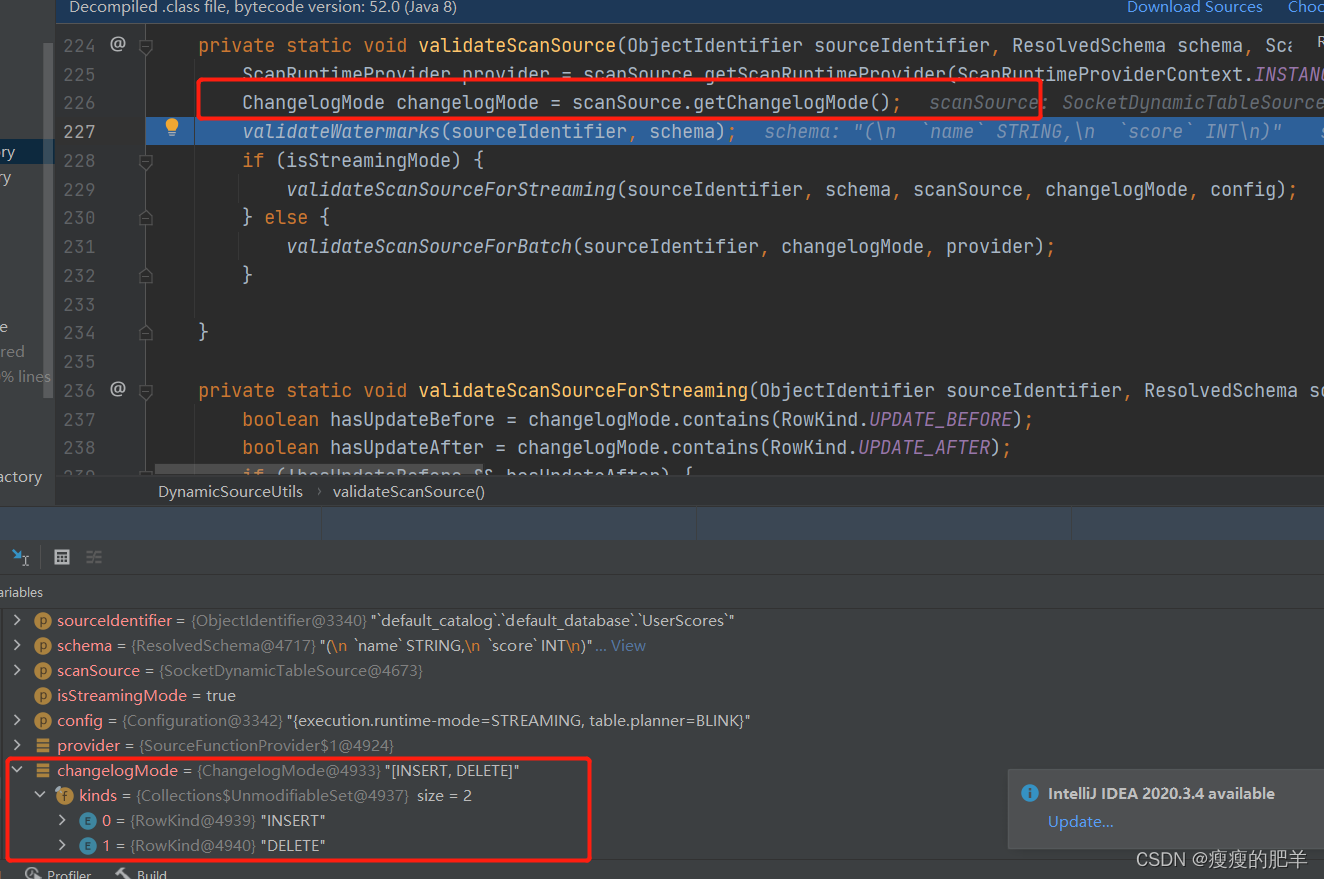Screen dimensions: 1324x879
Task: Click the parameter icon beside isStreamingMode variable
Action: [43, 696]
